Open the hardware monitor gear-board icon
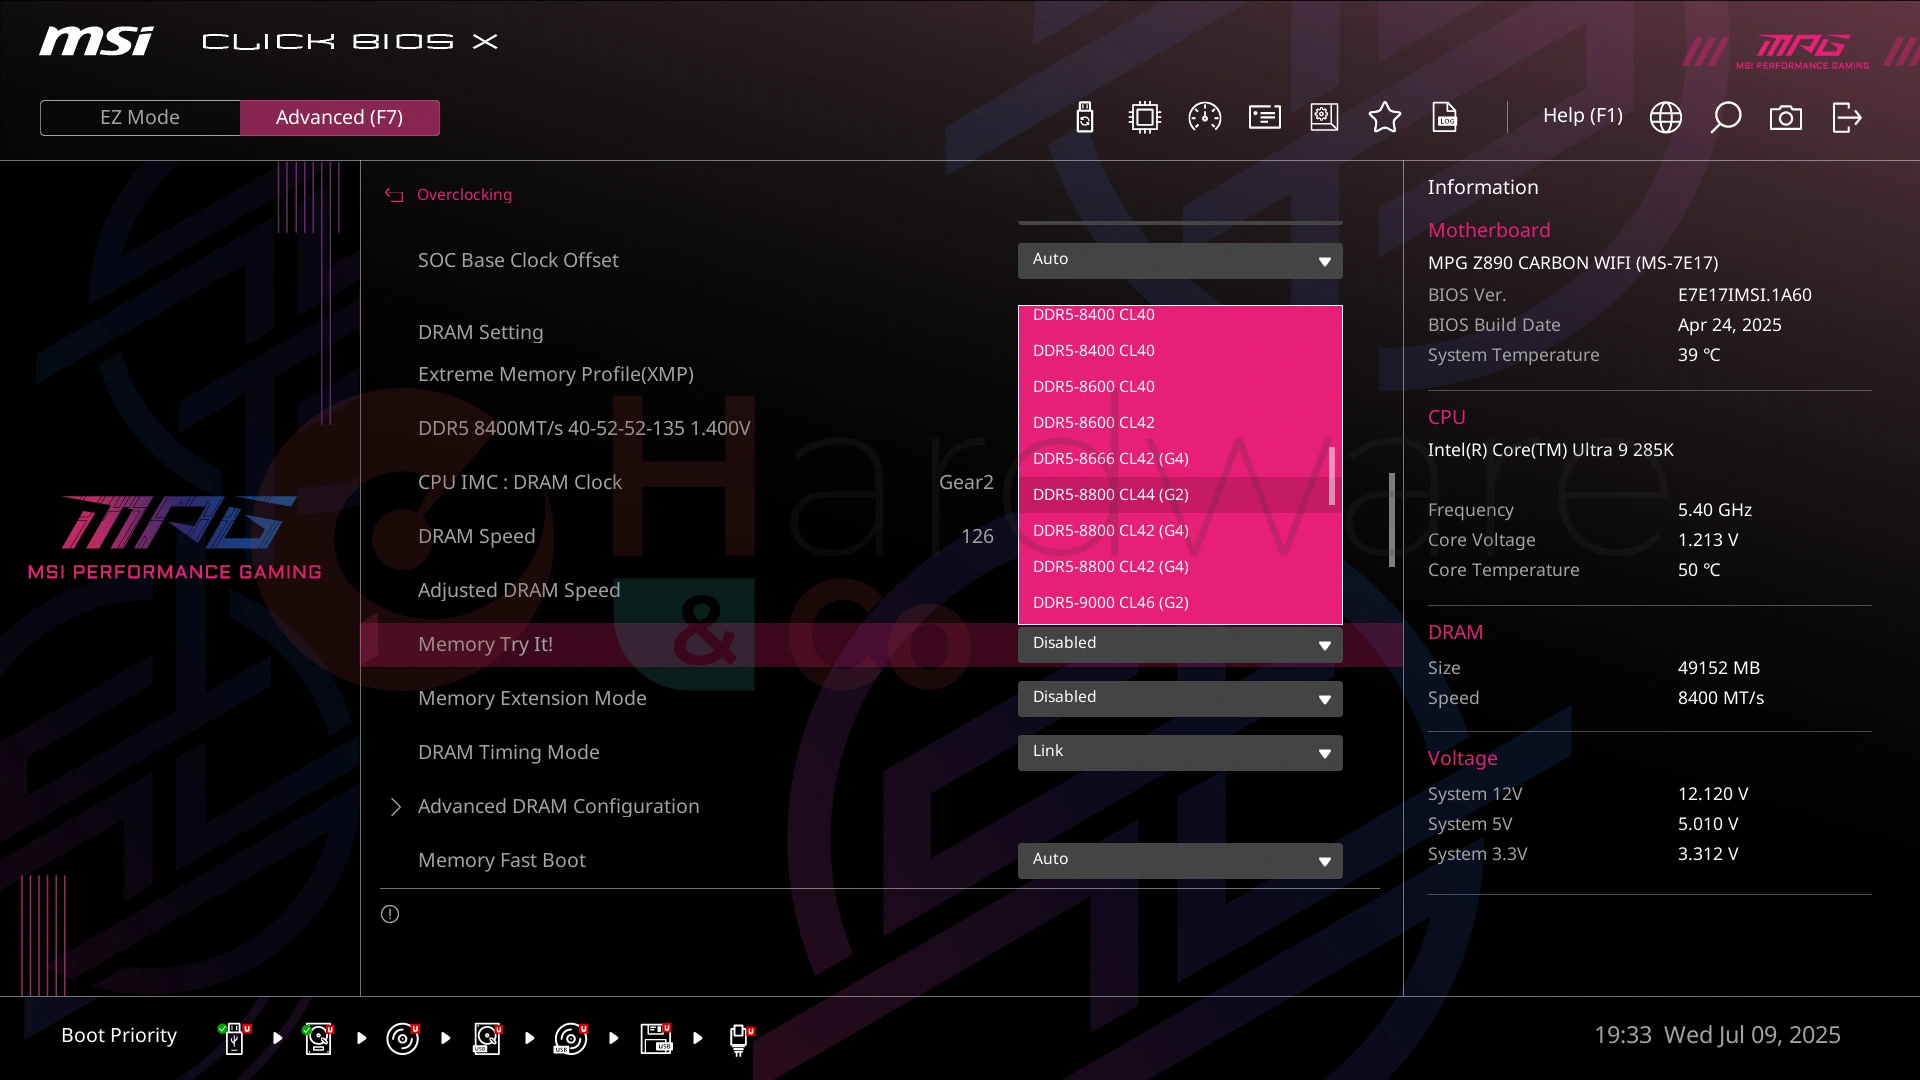This screenshot has height=1080, width=1920. point(1324,117)
